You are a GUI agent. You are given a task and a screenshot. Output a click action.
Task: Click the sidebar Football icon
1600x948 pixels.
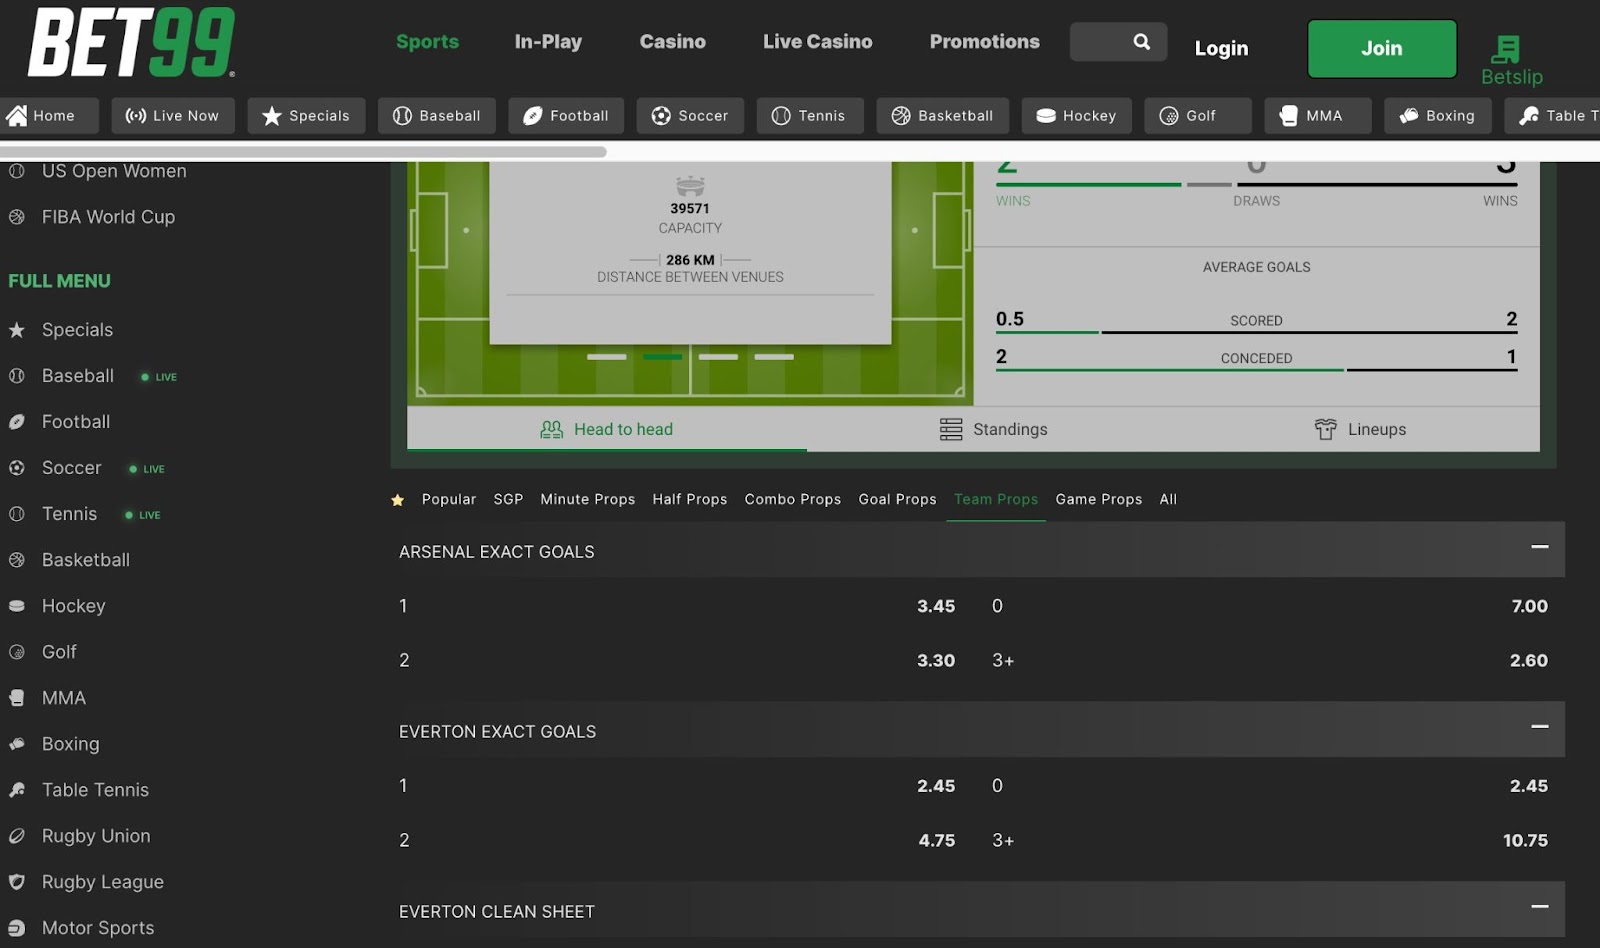[17, 422]
